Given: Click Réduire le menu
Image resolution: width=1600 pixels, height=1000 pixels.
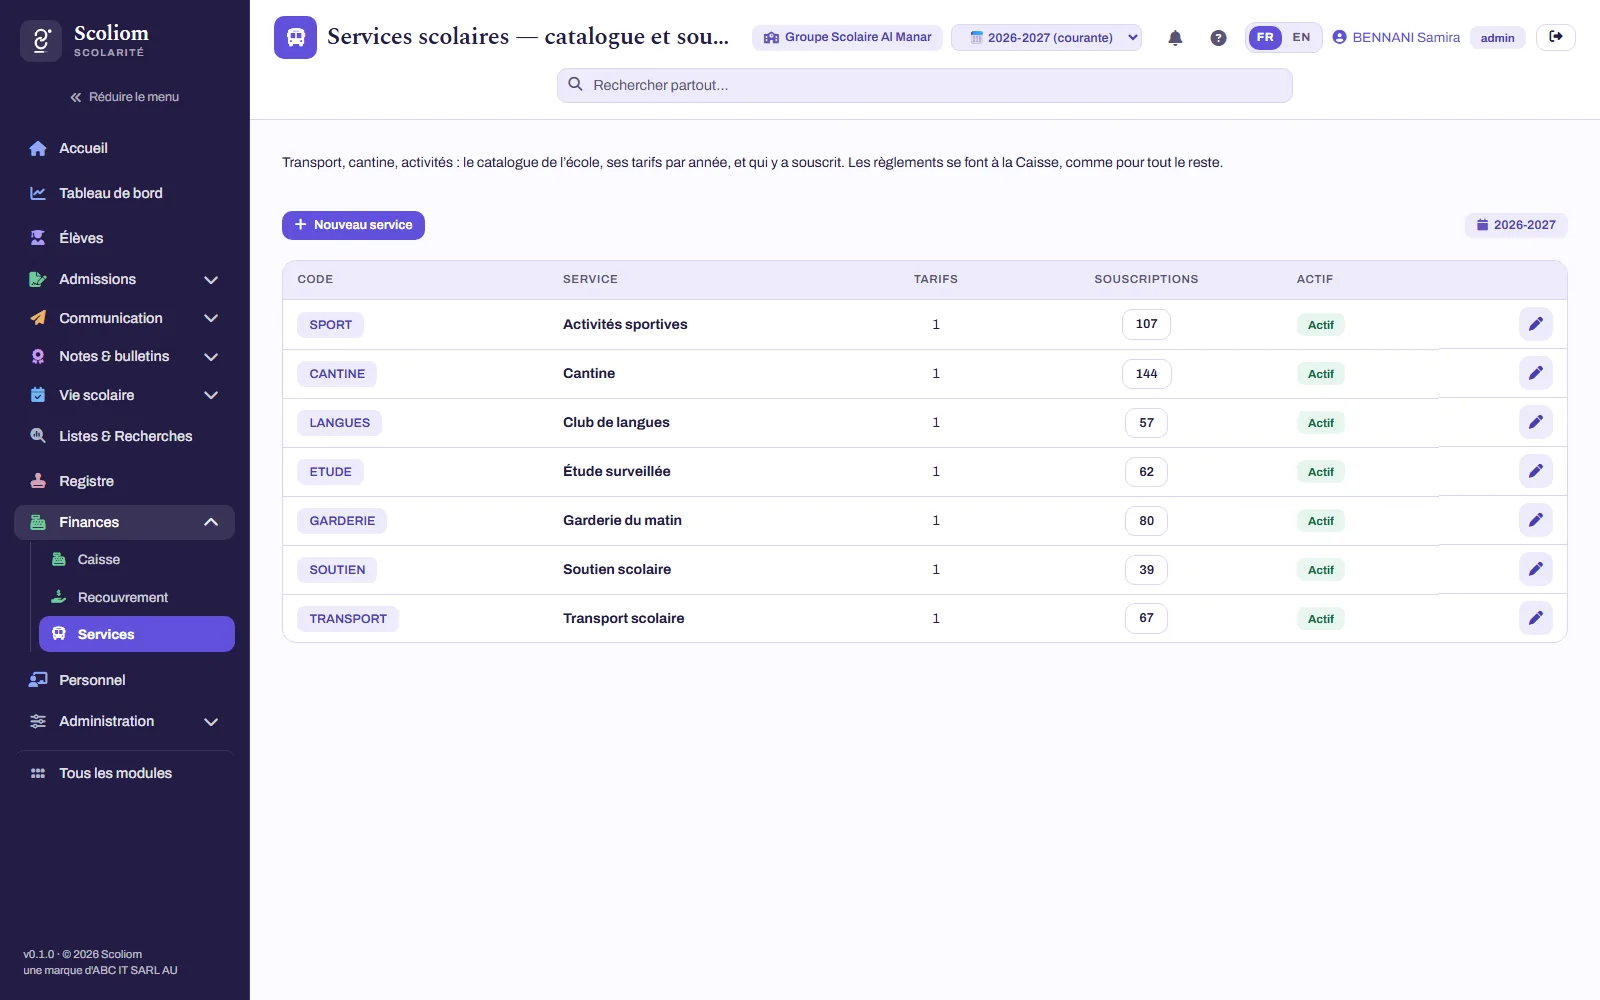Looking at the screenshot, I should pyautogui.click(x=125, y=97).
